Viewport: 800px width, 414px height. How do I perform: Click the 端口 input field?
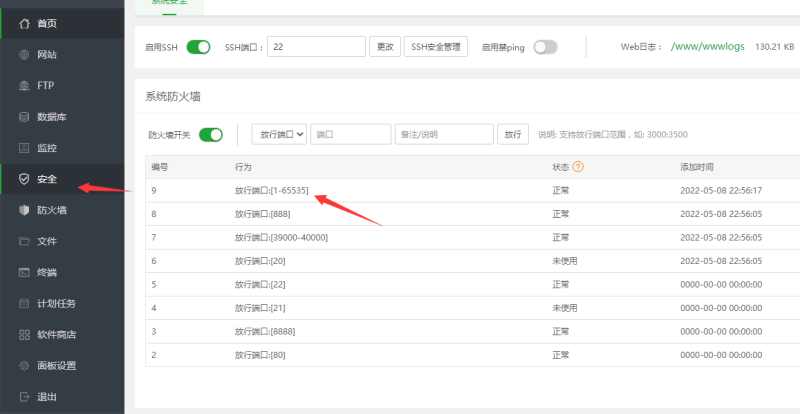[351, 134]
